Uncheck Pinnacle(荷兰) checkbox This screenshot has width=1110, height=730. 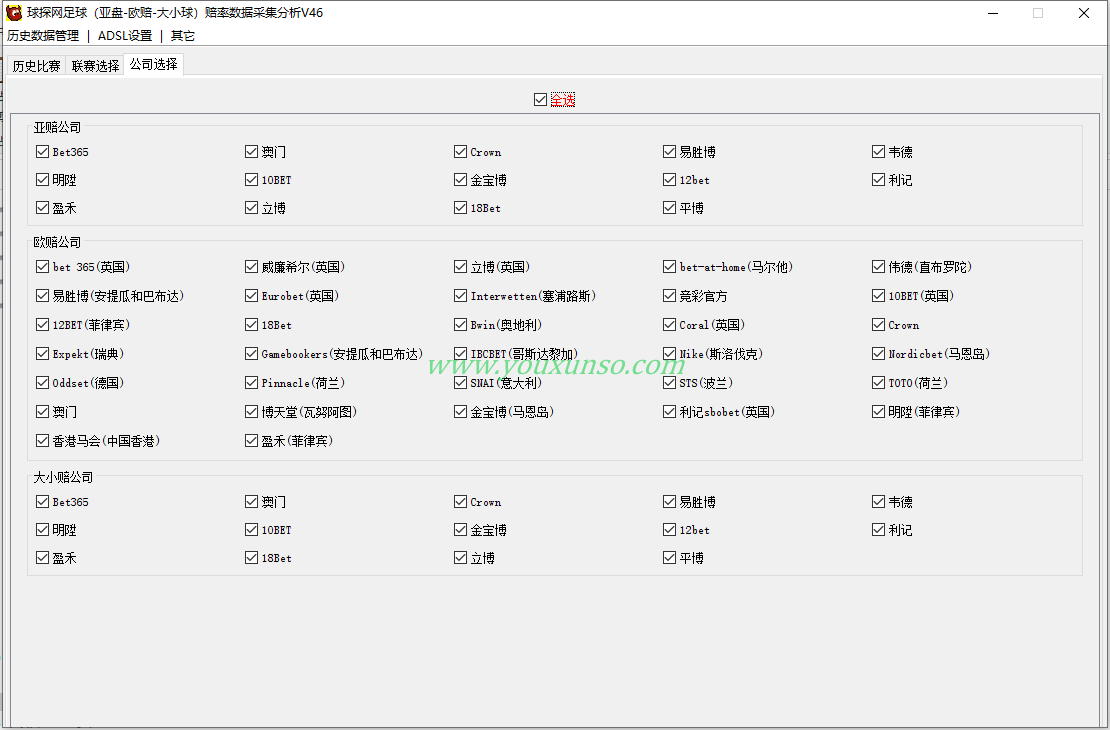pos(251,382)
